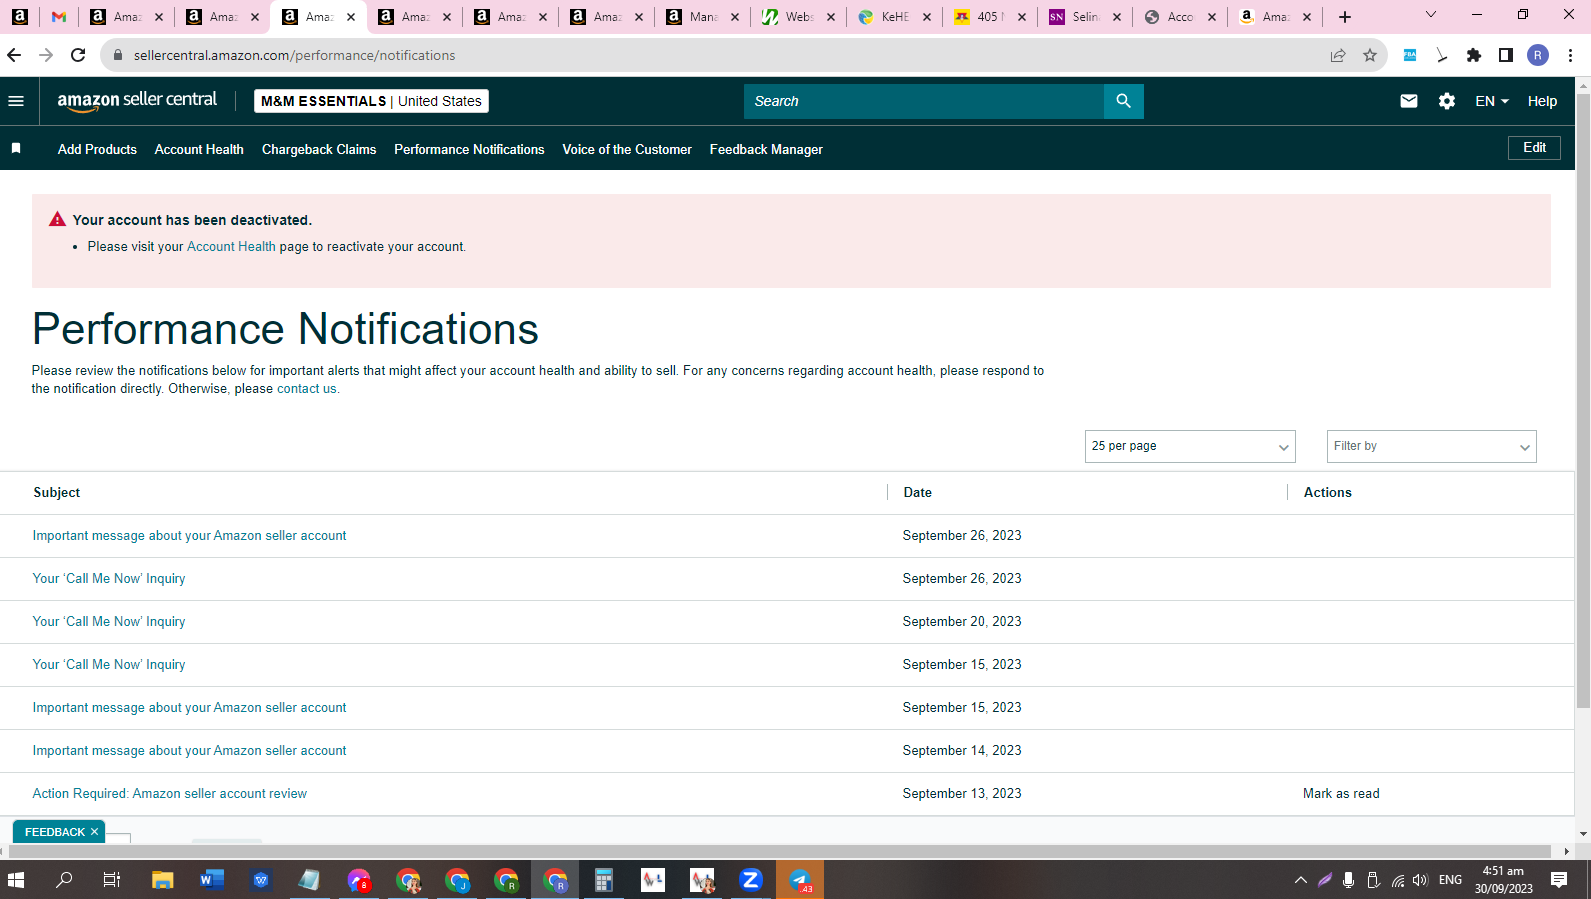
Task: Focus the browser address bar
Action: 720,55
